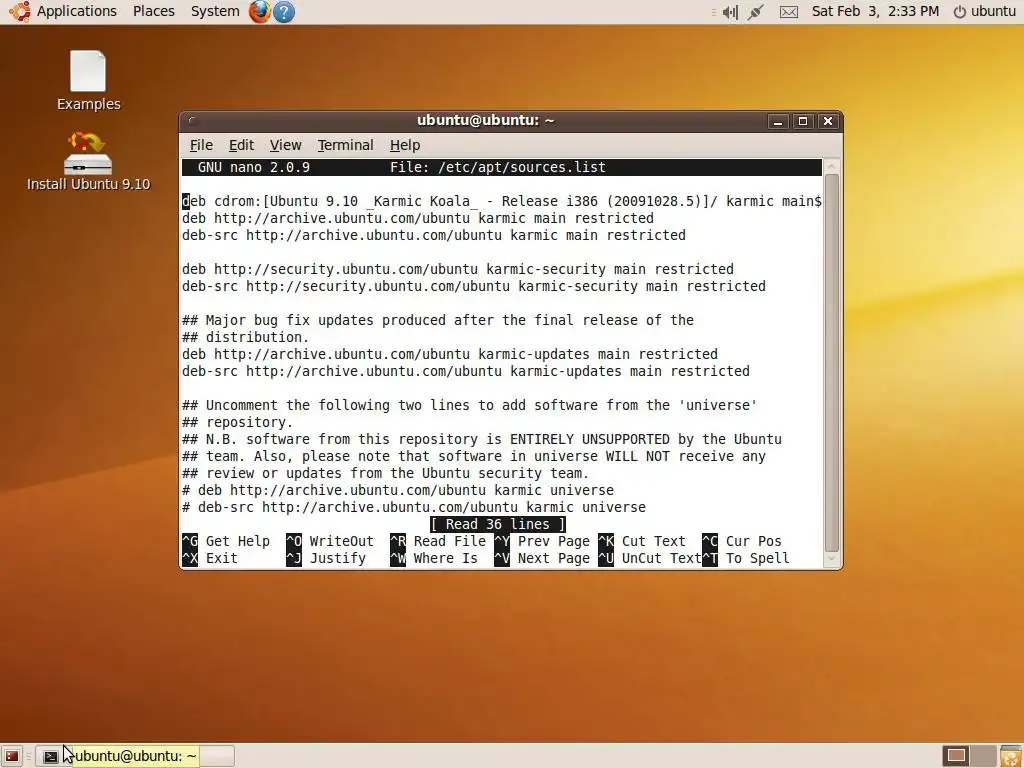1024x768 pixels.
Task: Launch Firefox from the top panel
Action: coord(259,11)
